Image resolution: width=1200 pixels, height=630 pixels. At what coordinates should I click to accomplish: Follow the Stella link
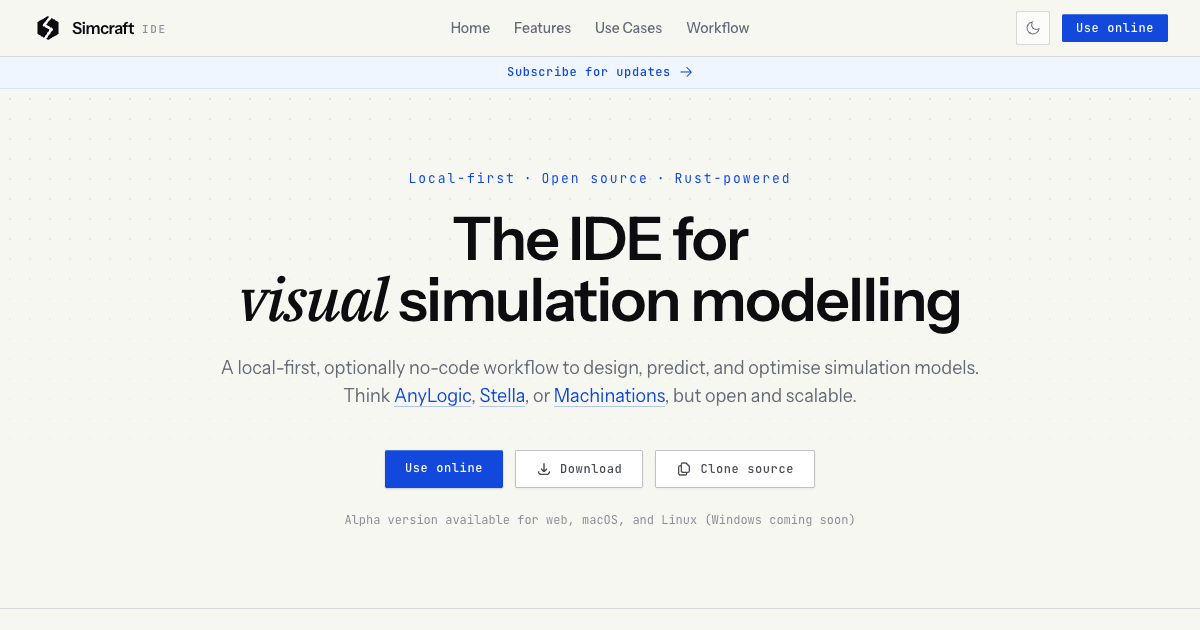tap(502, 396)
